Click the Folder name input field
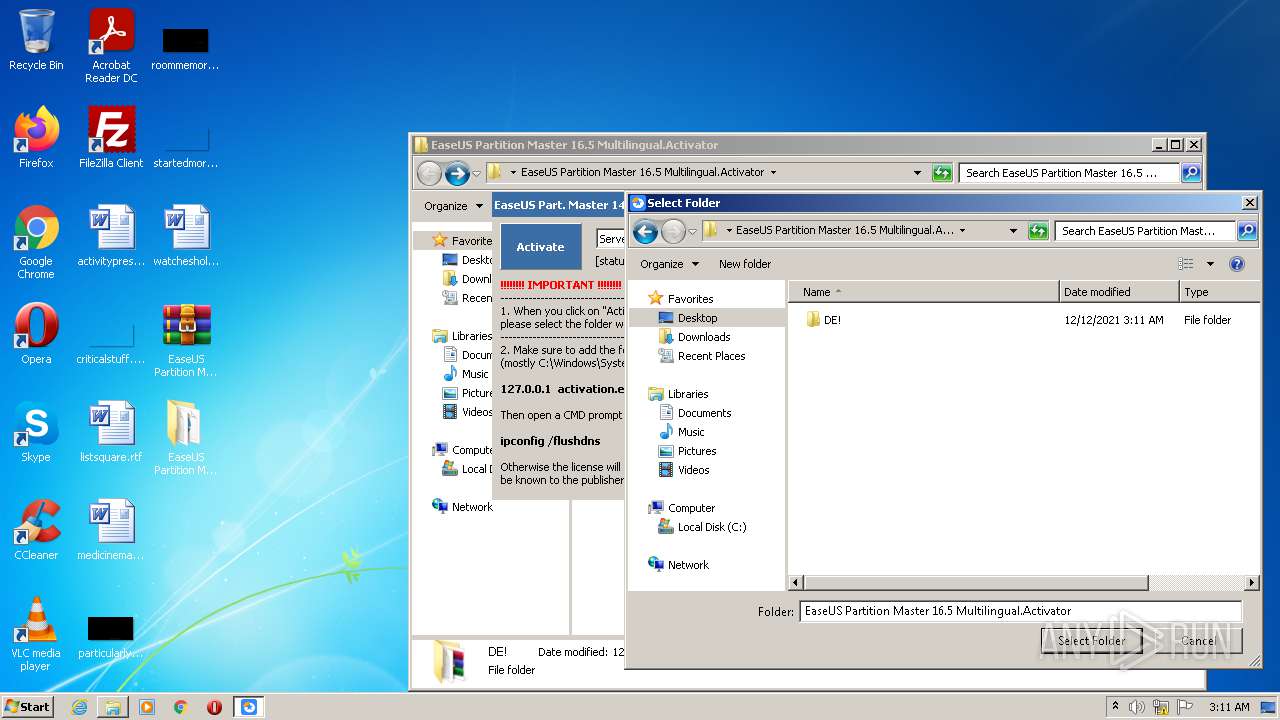 pyautogui.click(x=1020, y=611)
